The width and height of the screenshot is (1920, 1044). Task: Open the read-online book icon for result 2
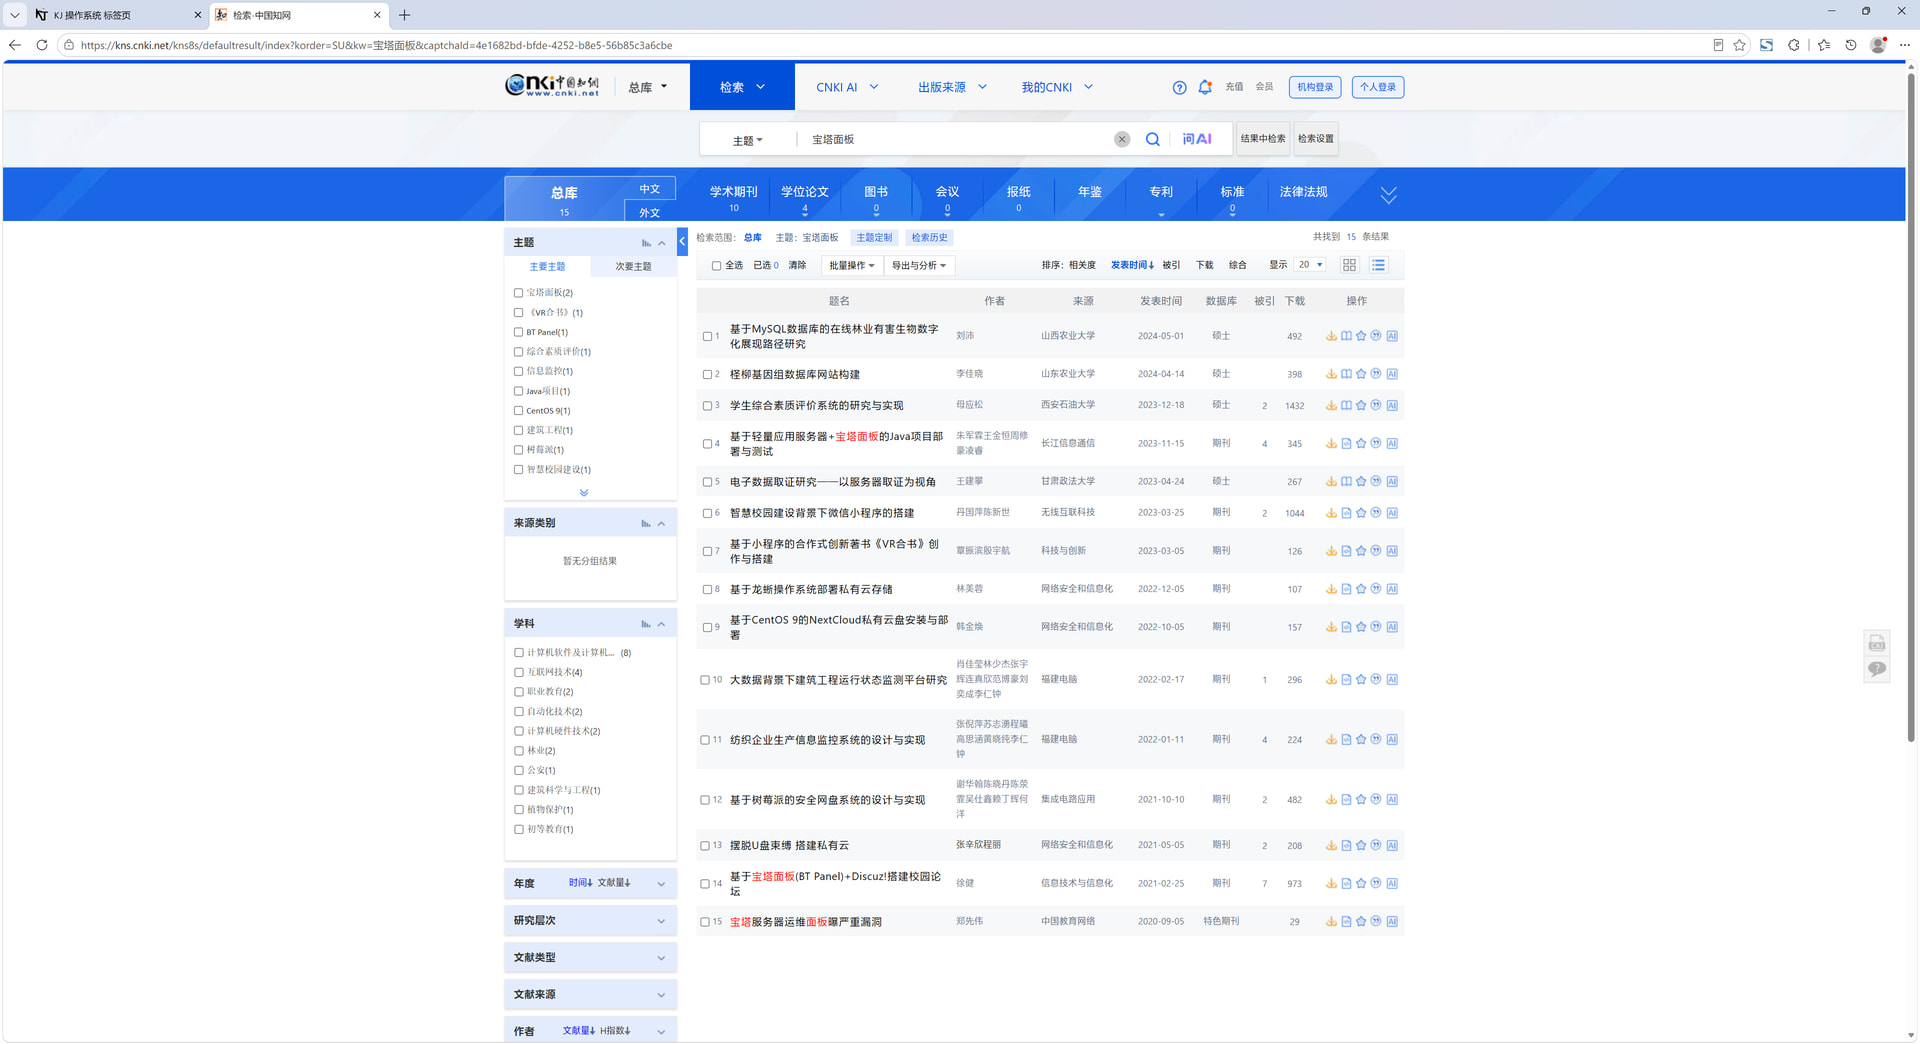point(1346,374)
